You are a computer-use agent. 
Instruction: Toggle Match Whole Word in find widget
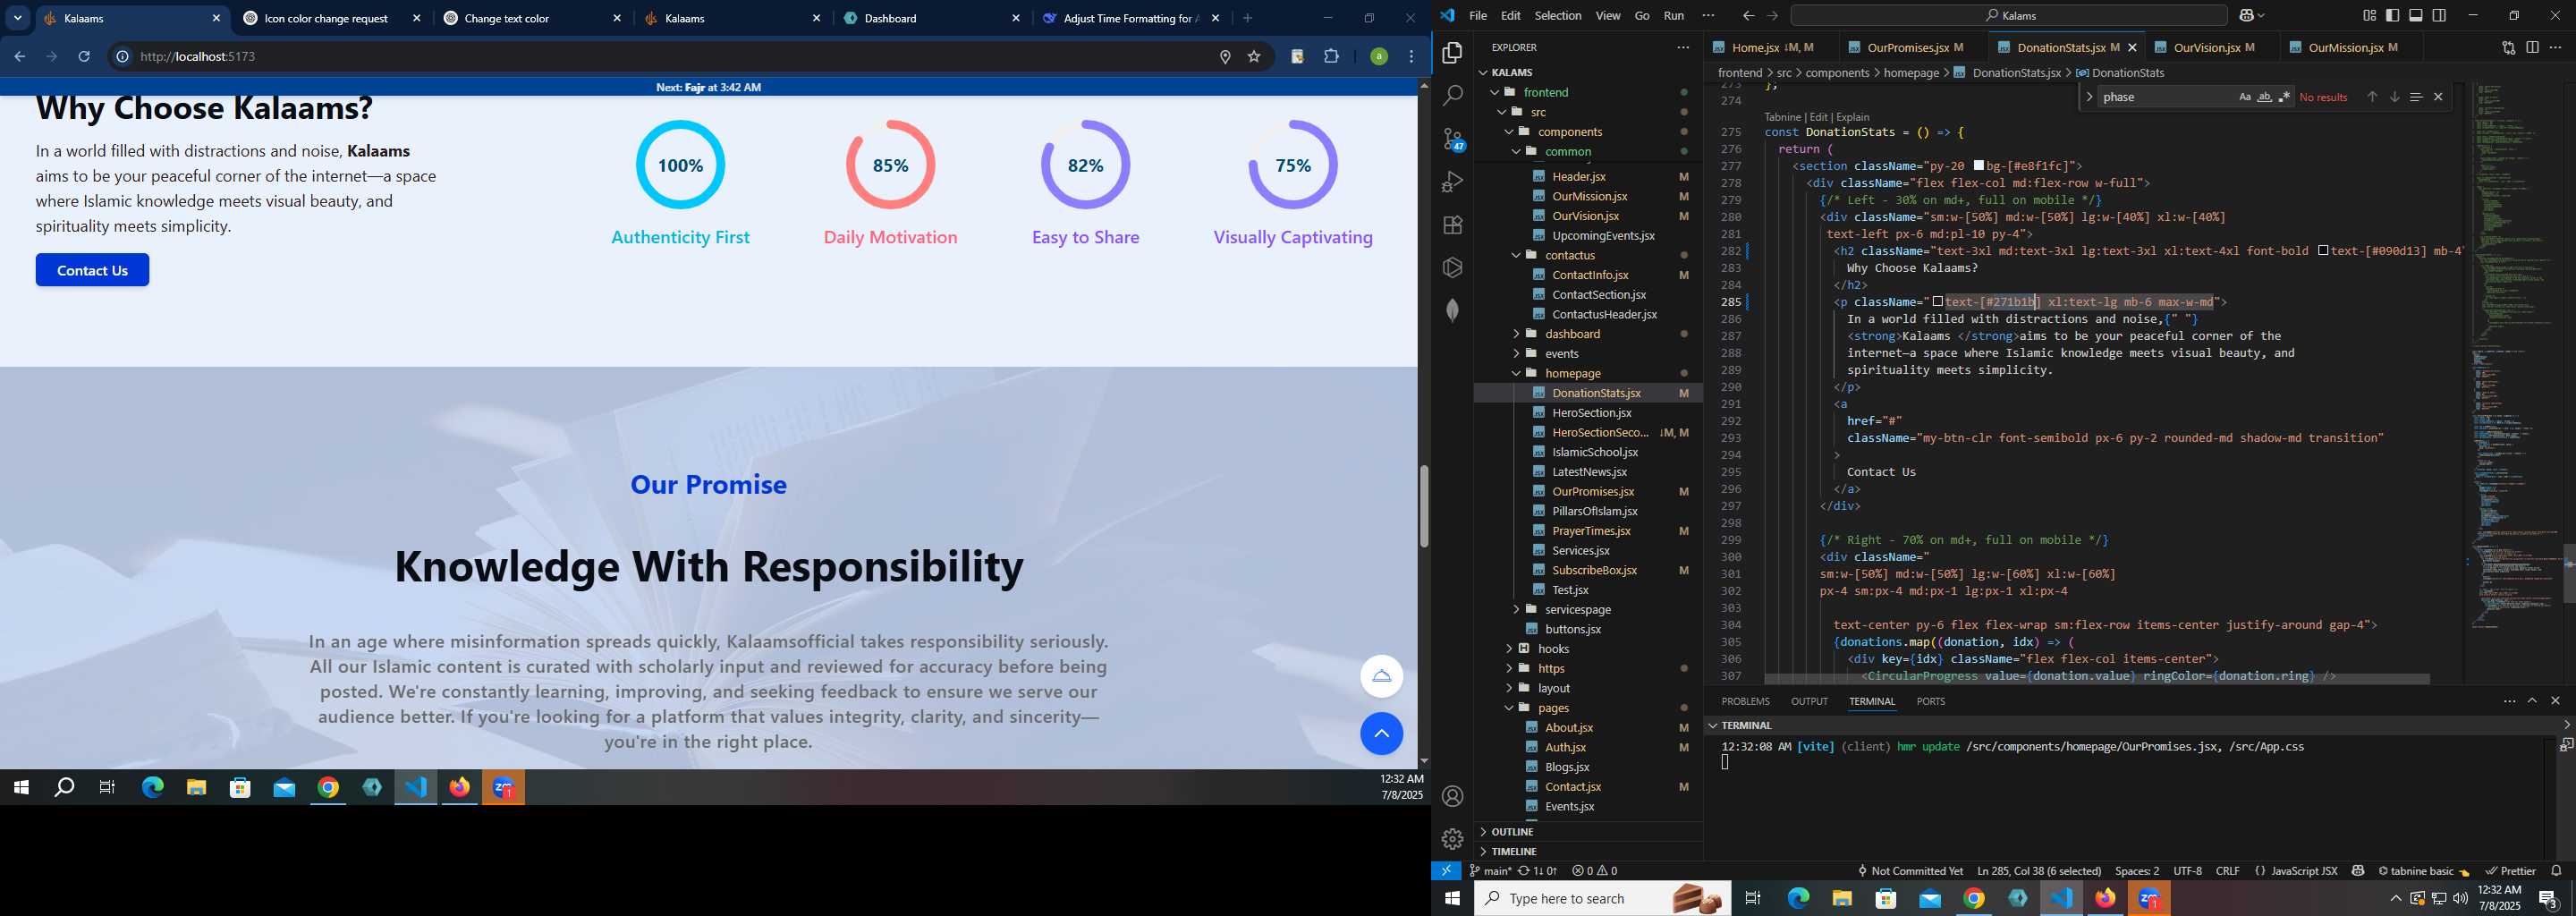(2264, 97)
